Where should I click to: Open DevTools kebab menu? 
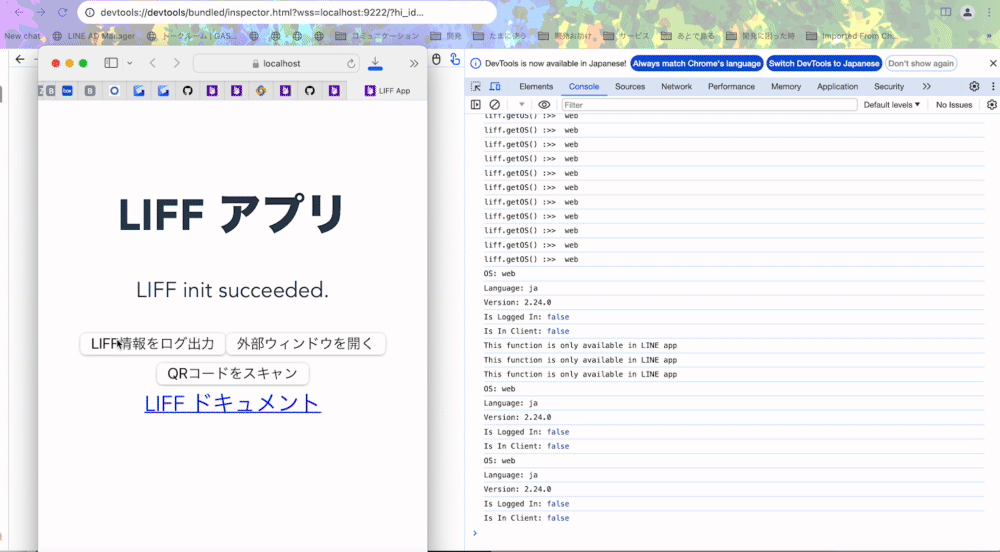click(x=992, y=87)
